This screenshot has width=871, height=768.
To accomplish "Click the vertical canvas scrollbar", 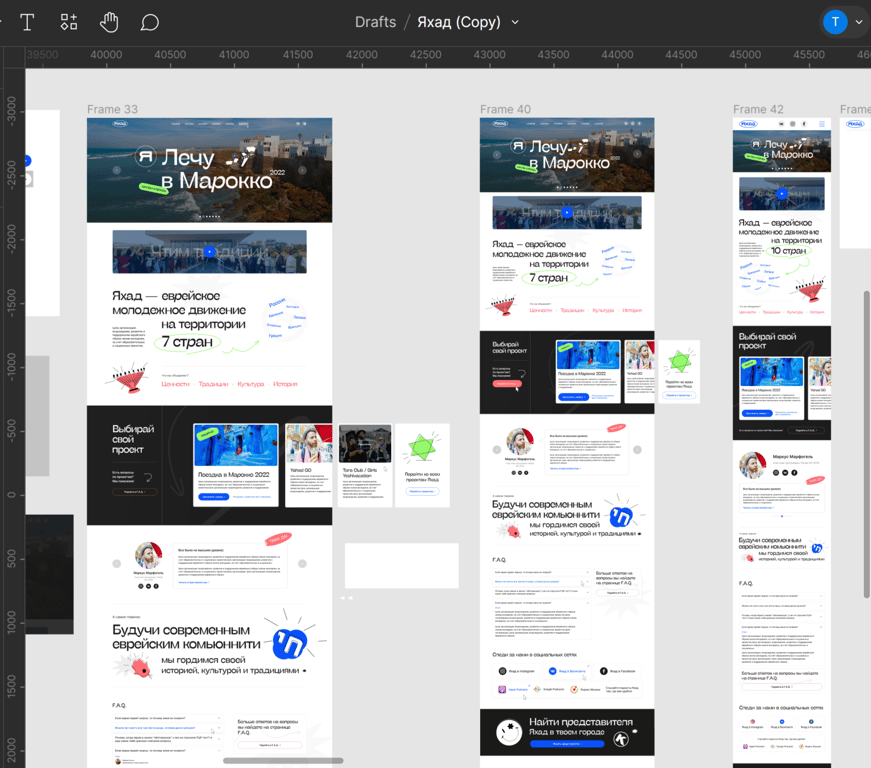I will tap(867, 444).
